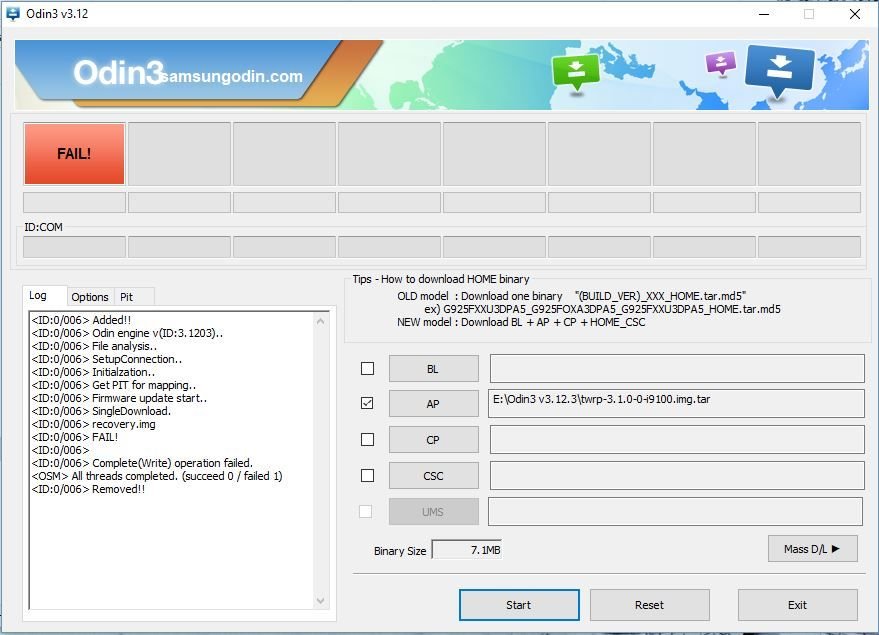Image resolution: width=879 pixels, height=635 pixels.
Task: Click the log line 'SetupConnection..'
Action: [137, 359]
